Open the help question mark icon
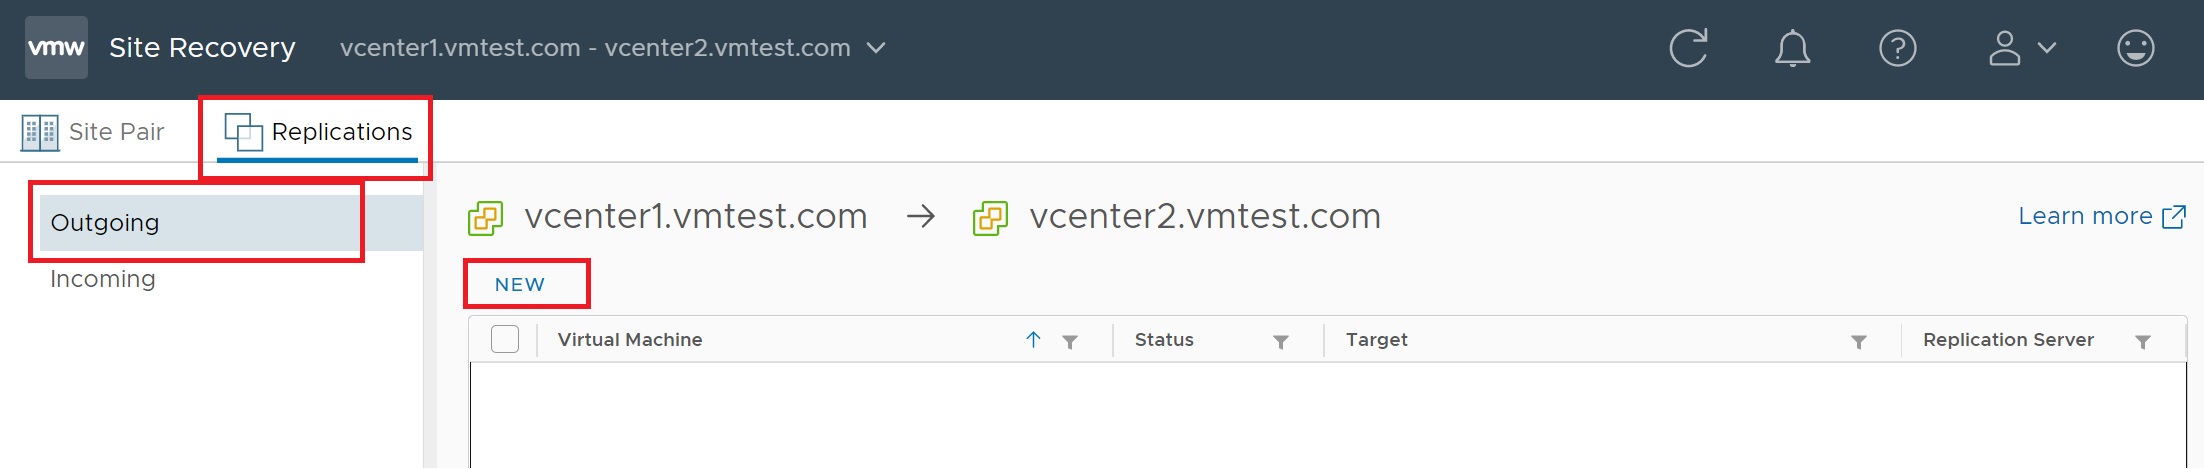2204x469 pixels. click(1897, 48)
